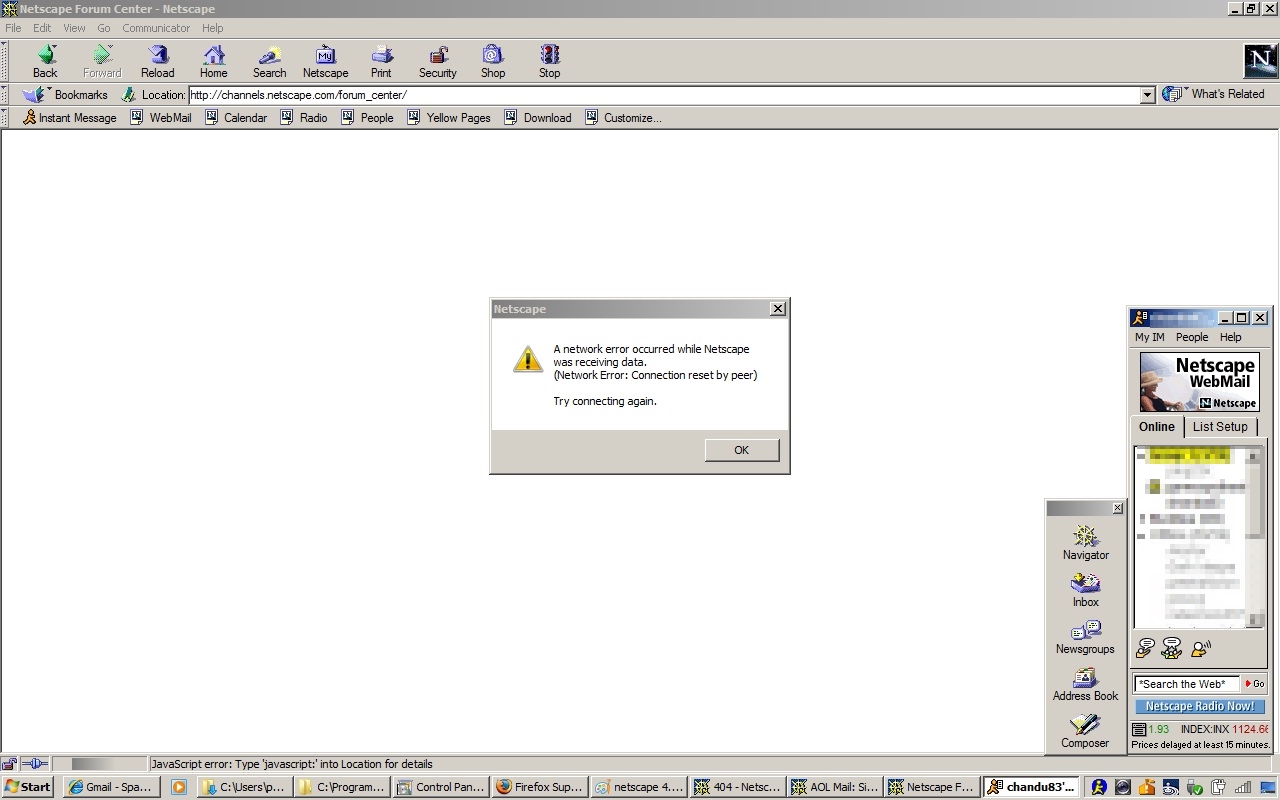Switch to Firefox Support taskbar item
1280x800 pixels.
tap(539, 787)
